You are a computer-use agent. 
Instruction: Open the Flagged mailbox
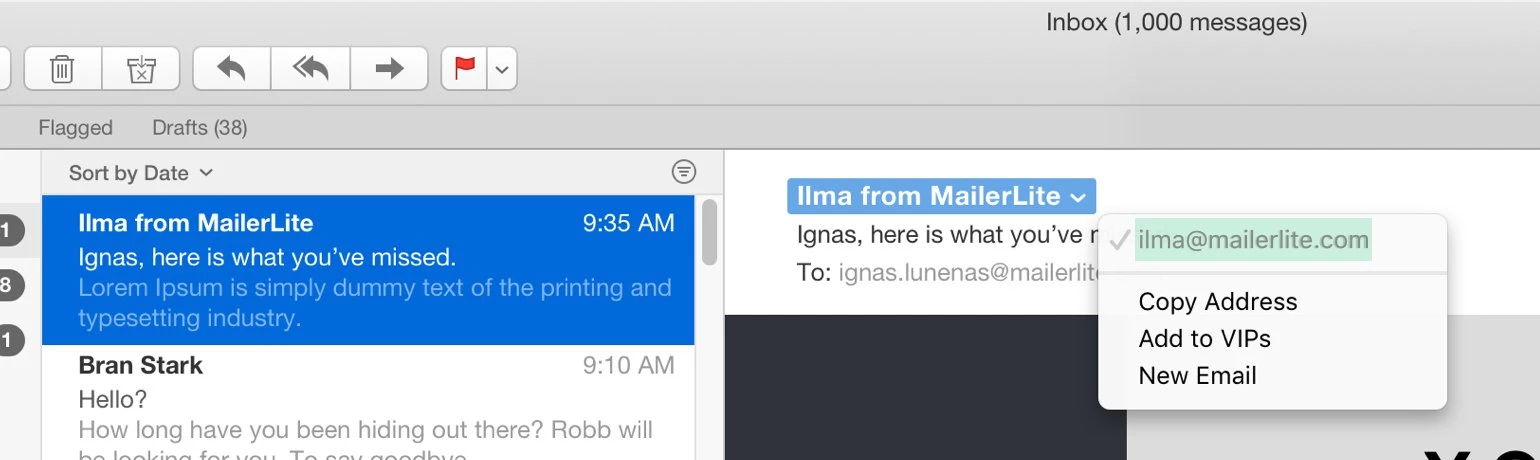(75, 128)
